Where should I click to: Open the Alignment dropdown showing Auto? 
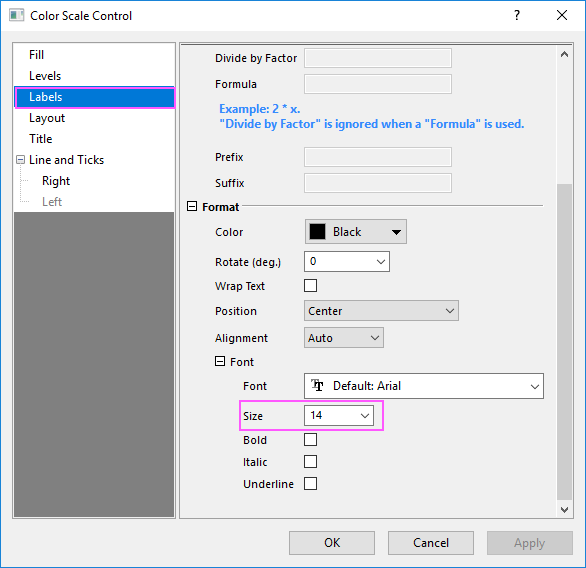coord(344,338)
